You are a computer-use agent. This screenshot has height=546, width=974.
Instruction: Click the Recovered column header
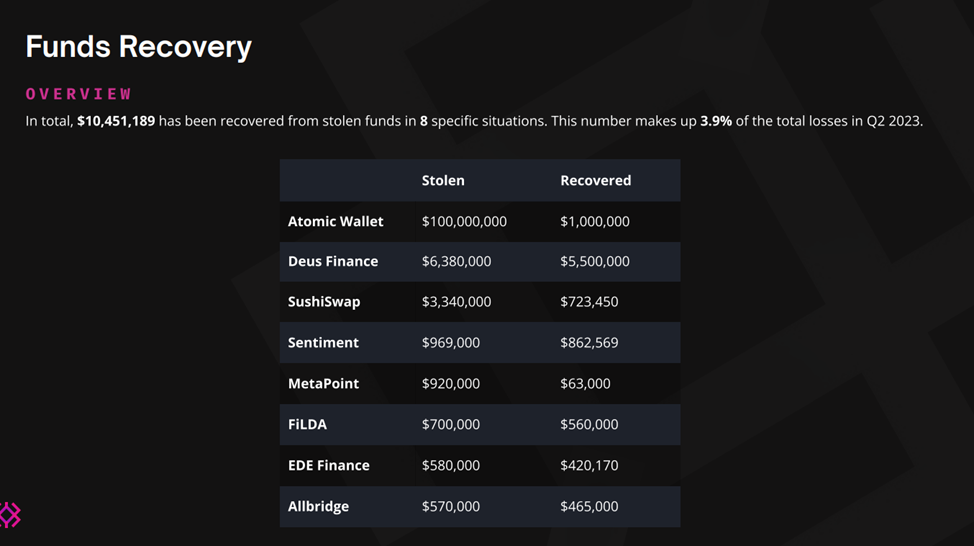click(595, 181)
